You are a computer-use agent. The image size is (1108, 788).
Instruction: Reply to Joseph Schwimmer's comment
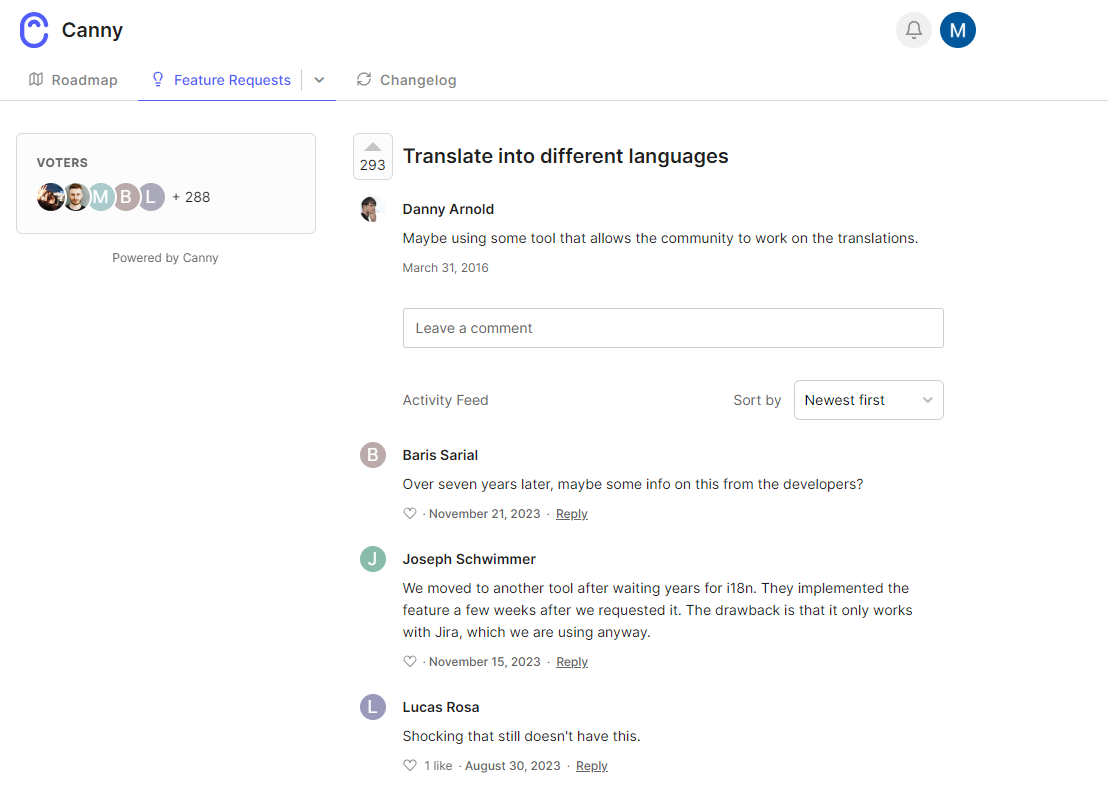tap(571, 661)
